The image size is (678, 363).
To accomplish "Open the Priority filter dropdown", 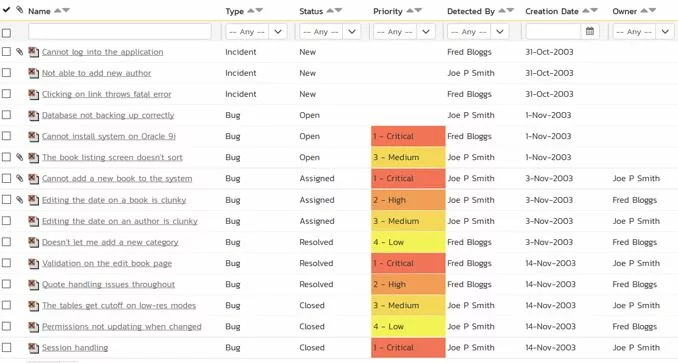I will pos(404,32).
